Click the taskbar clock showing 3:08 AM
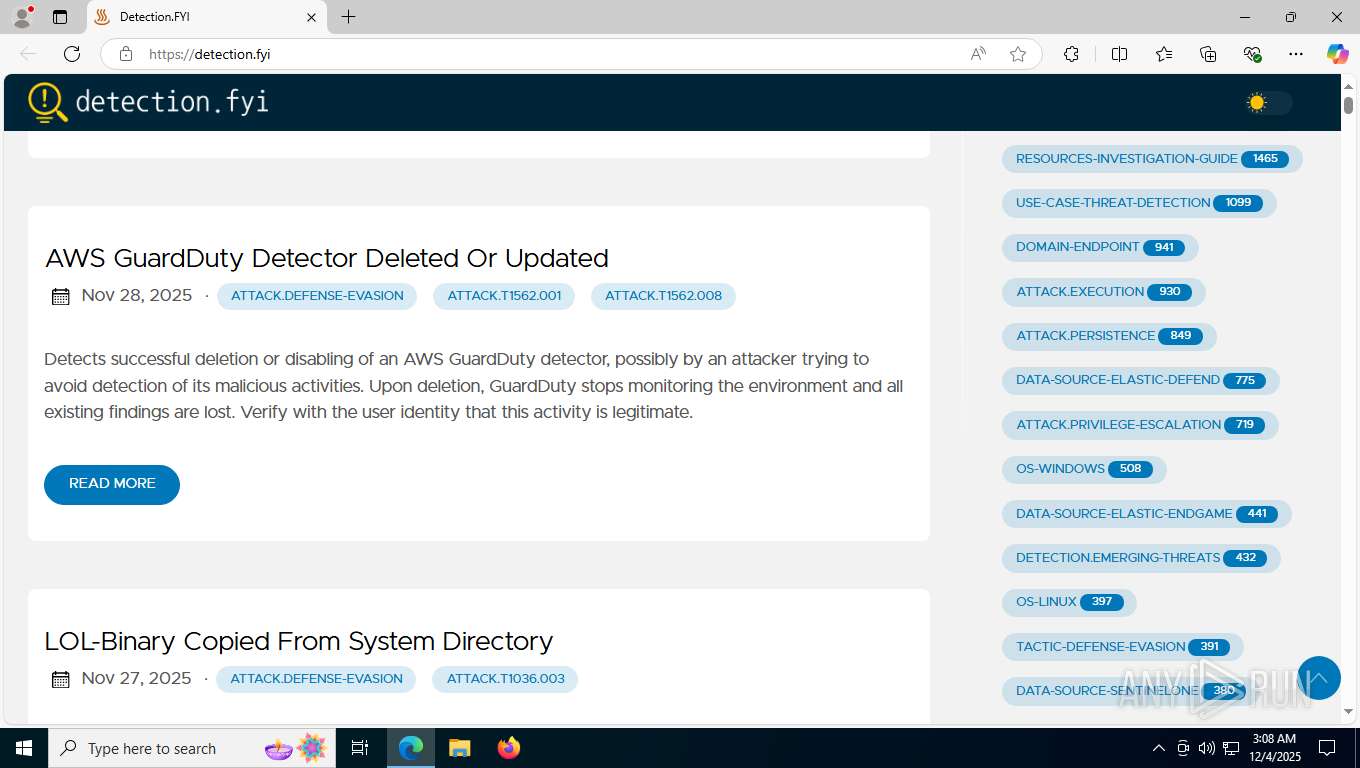 pyautogui.click(x=1274, y=748)
